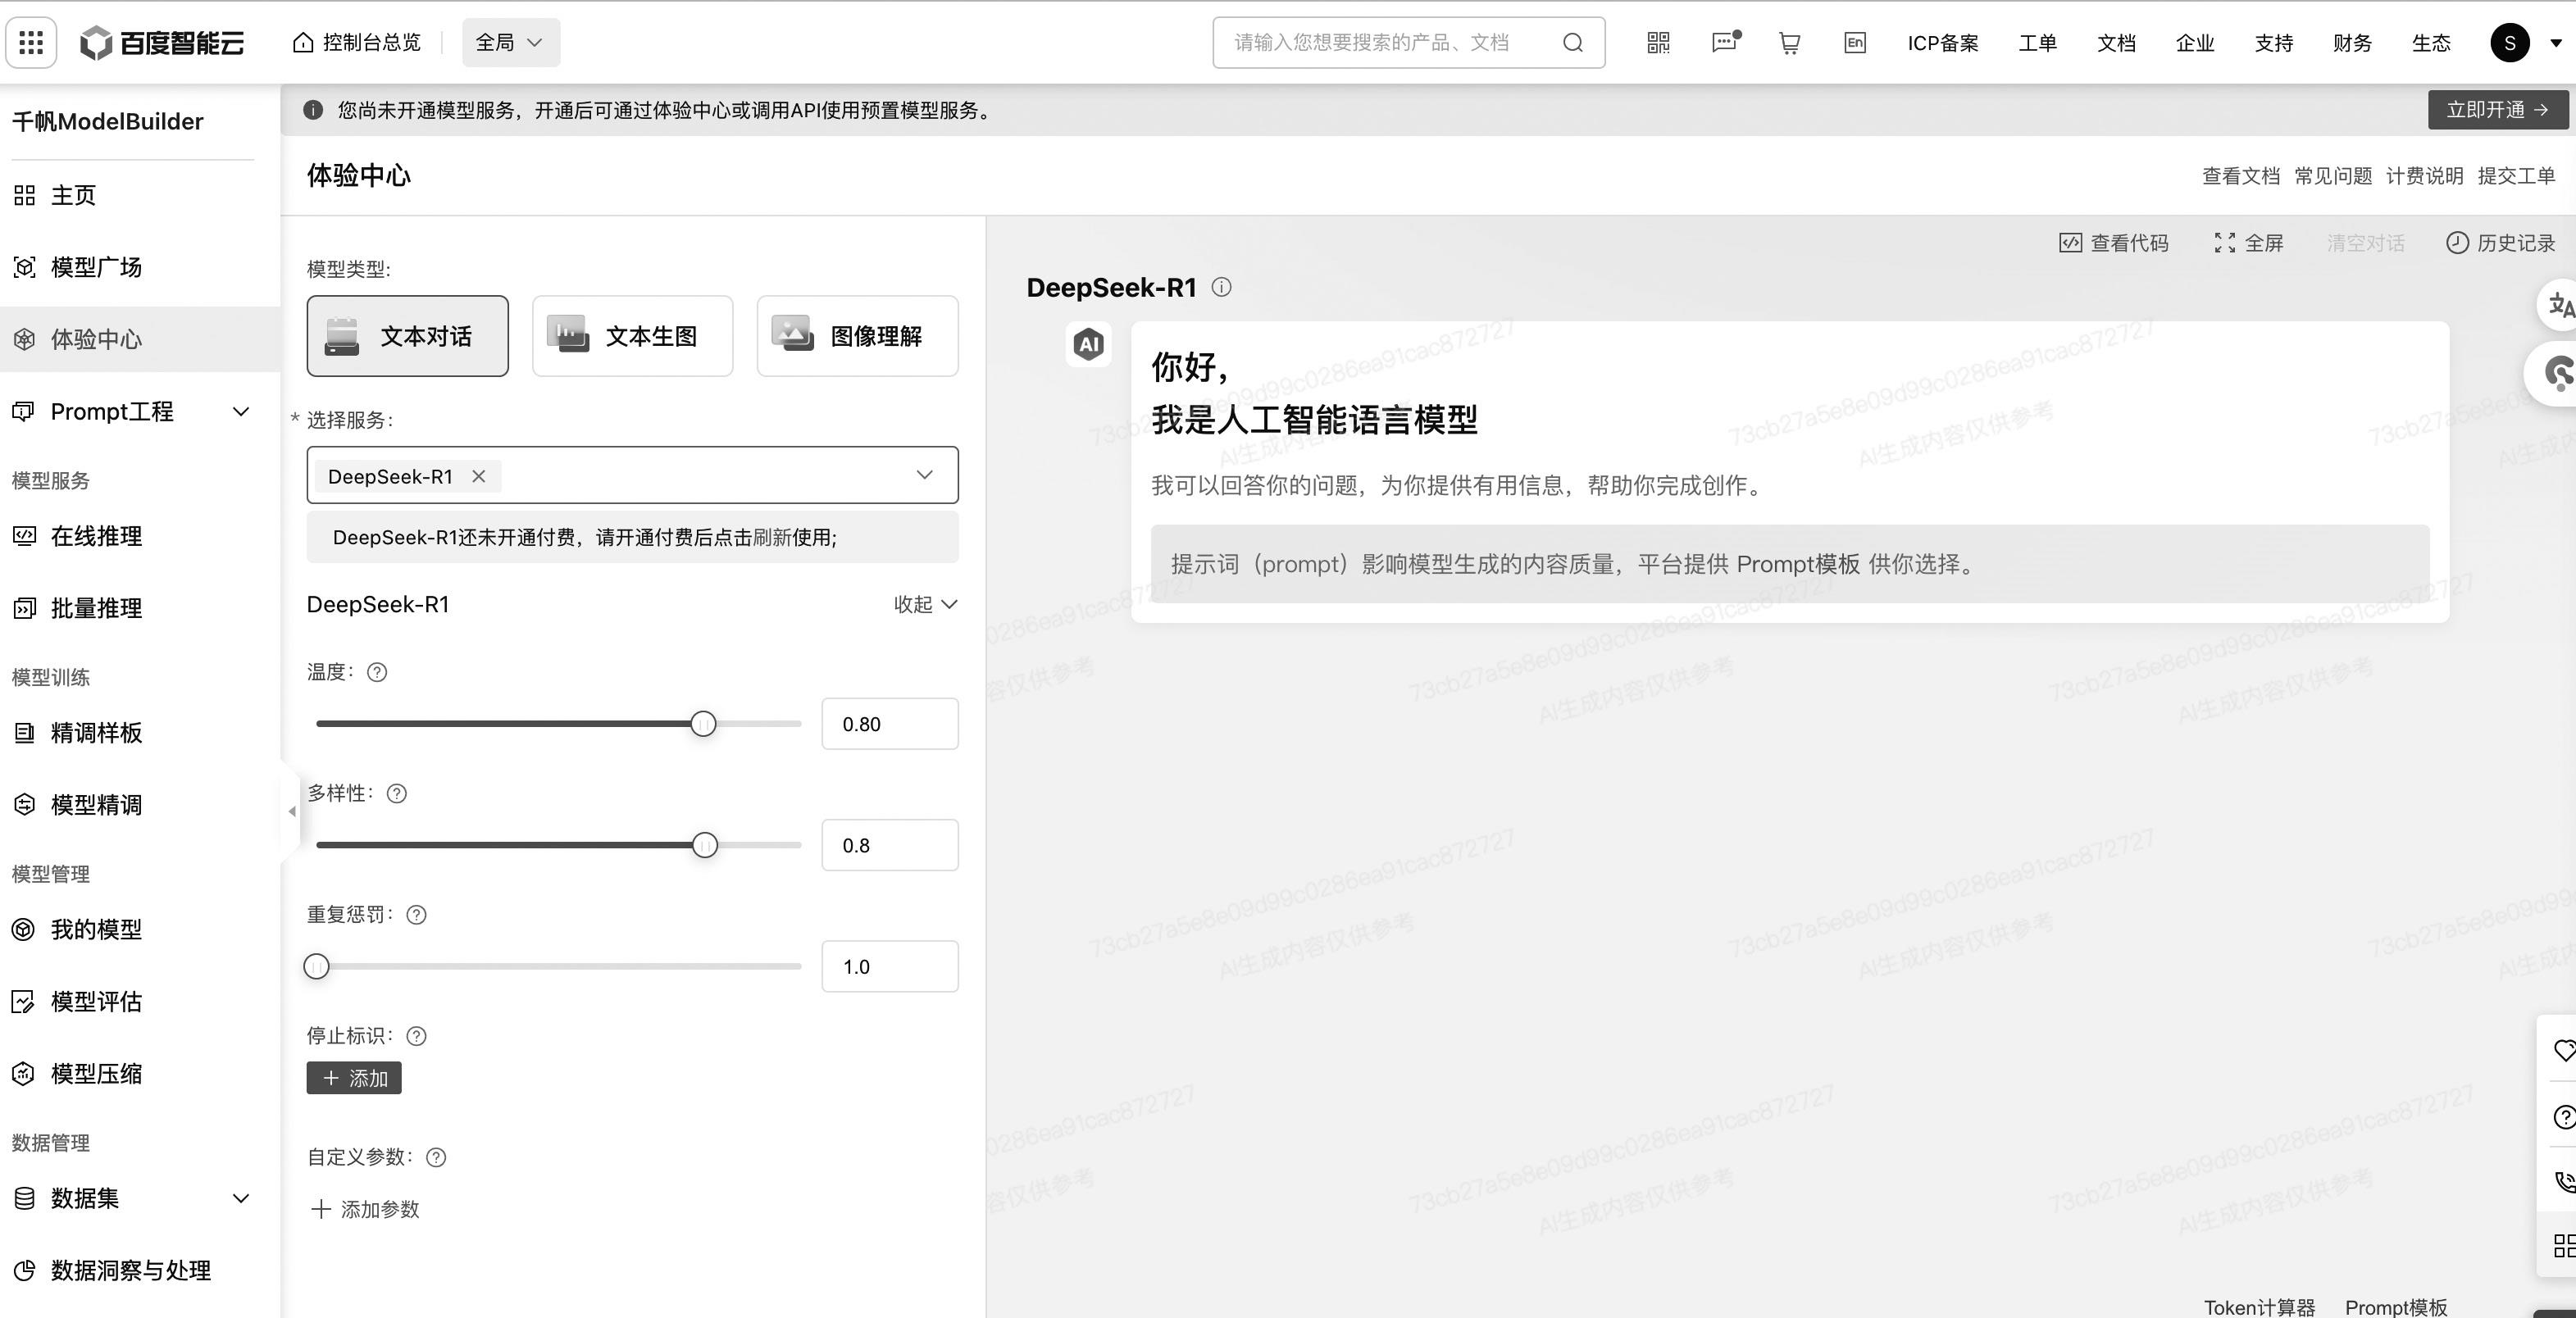Screen dimensions: 2576x1318
Task: Collapse the sidebar with the arrow handle
Action: coord(291,811)
